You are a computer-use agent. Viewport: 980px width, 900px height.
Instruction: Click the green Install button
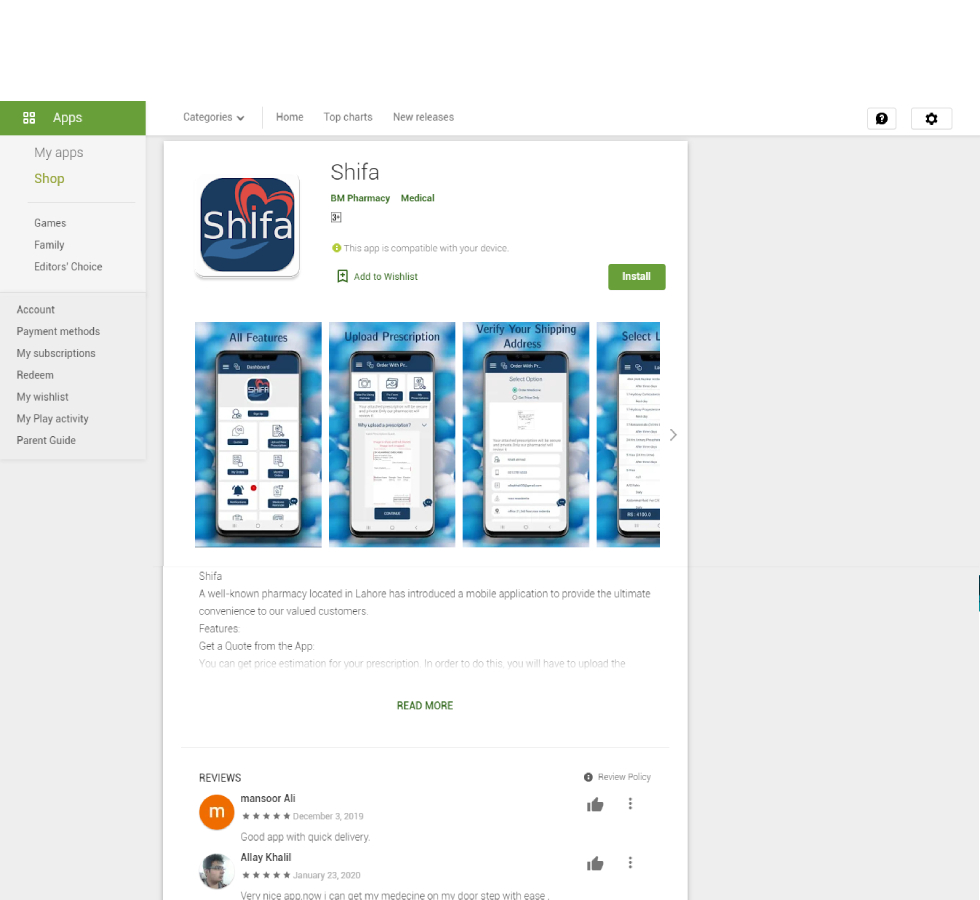click(636, 277)
